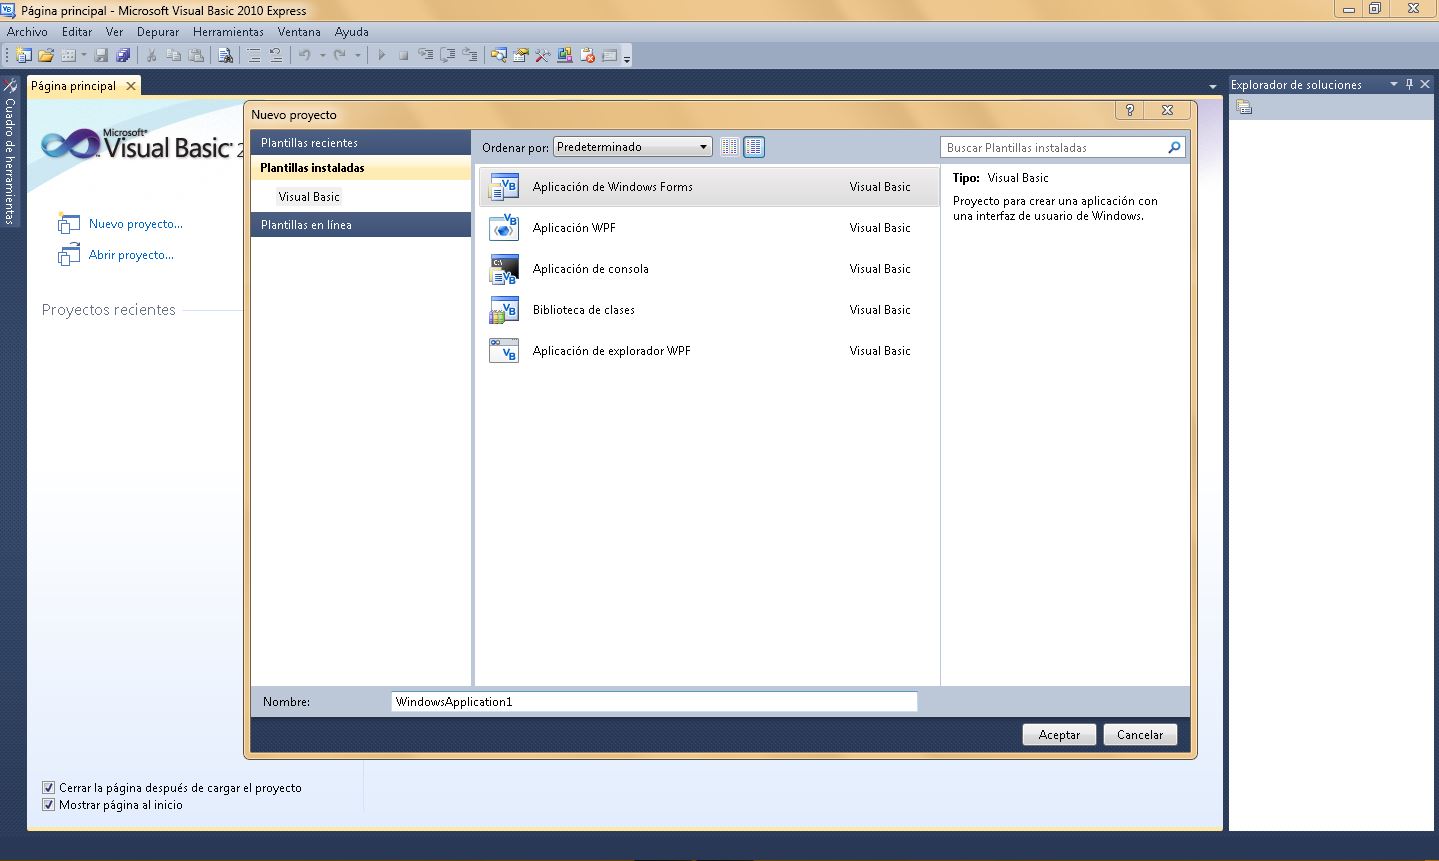Click Nuevo proyecto... link on start page
1439x861 pixels.
136,224
